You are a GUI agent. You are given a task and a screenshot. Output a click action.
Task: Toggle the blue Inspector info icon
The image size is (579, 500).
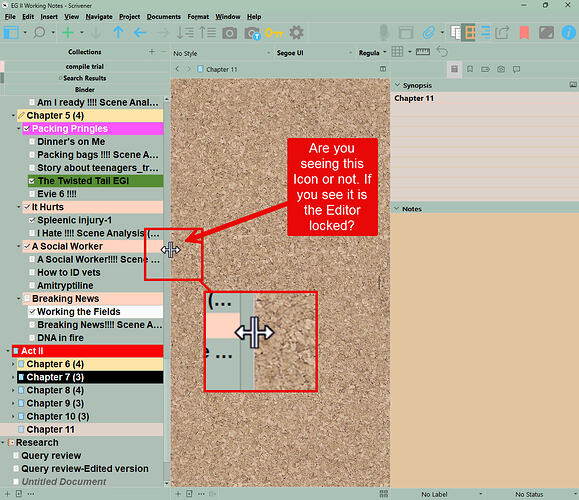(x=569, y=33)
